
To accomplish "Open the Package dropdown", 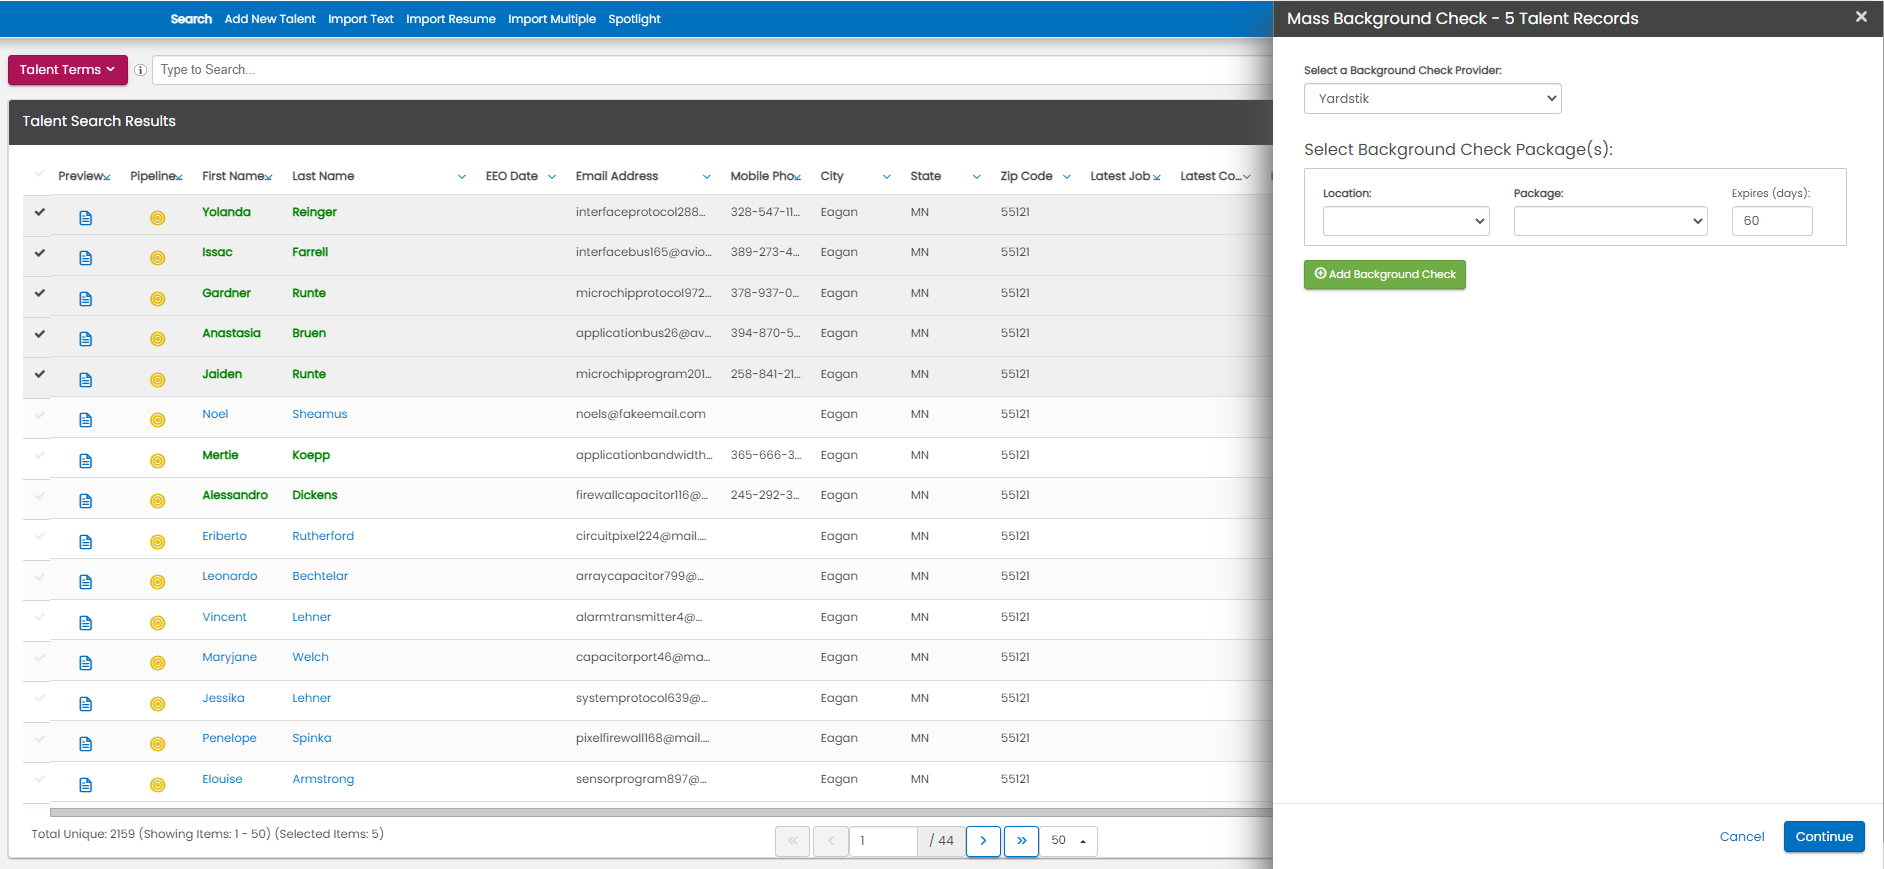I will (x=1610, y=221).
